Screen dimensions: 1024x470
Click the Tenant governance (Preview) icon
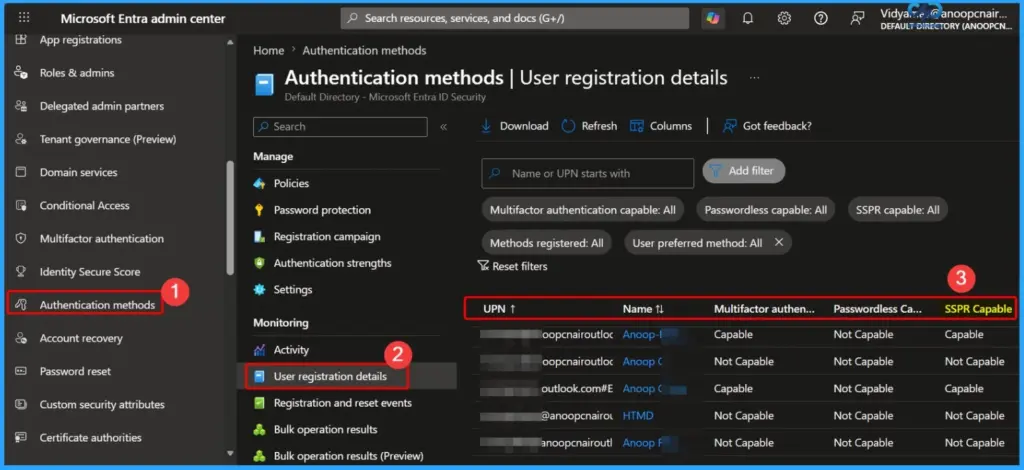[21, 139]
